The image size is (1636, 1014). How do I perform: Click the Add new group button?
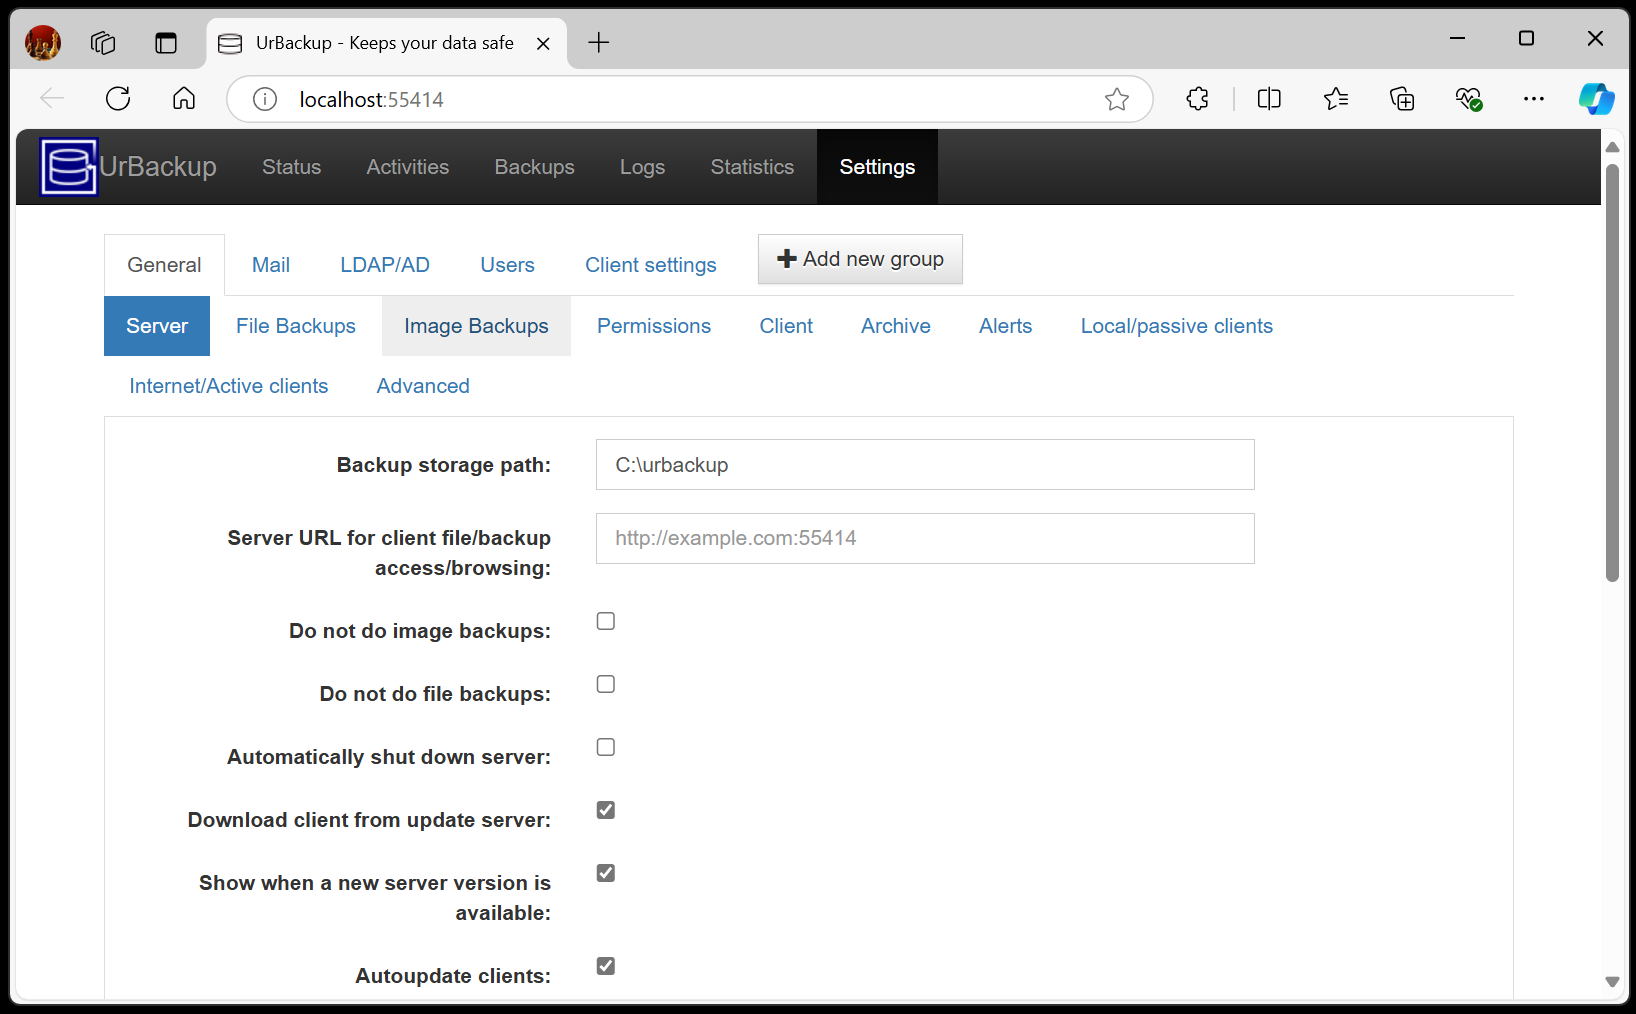point(860,259)
